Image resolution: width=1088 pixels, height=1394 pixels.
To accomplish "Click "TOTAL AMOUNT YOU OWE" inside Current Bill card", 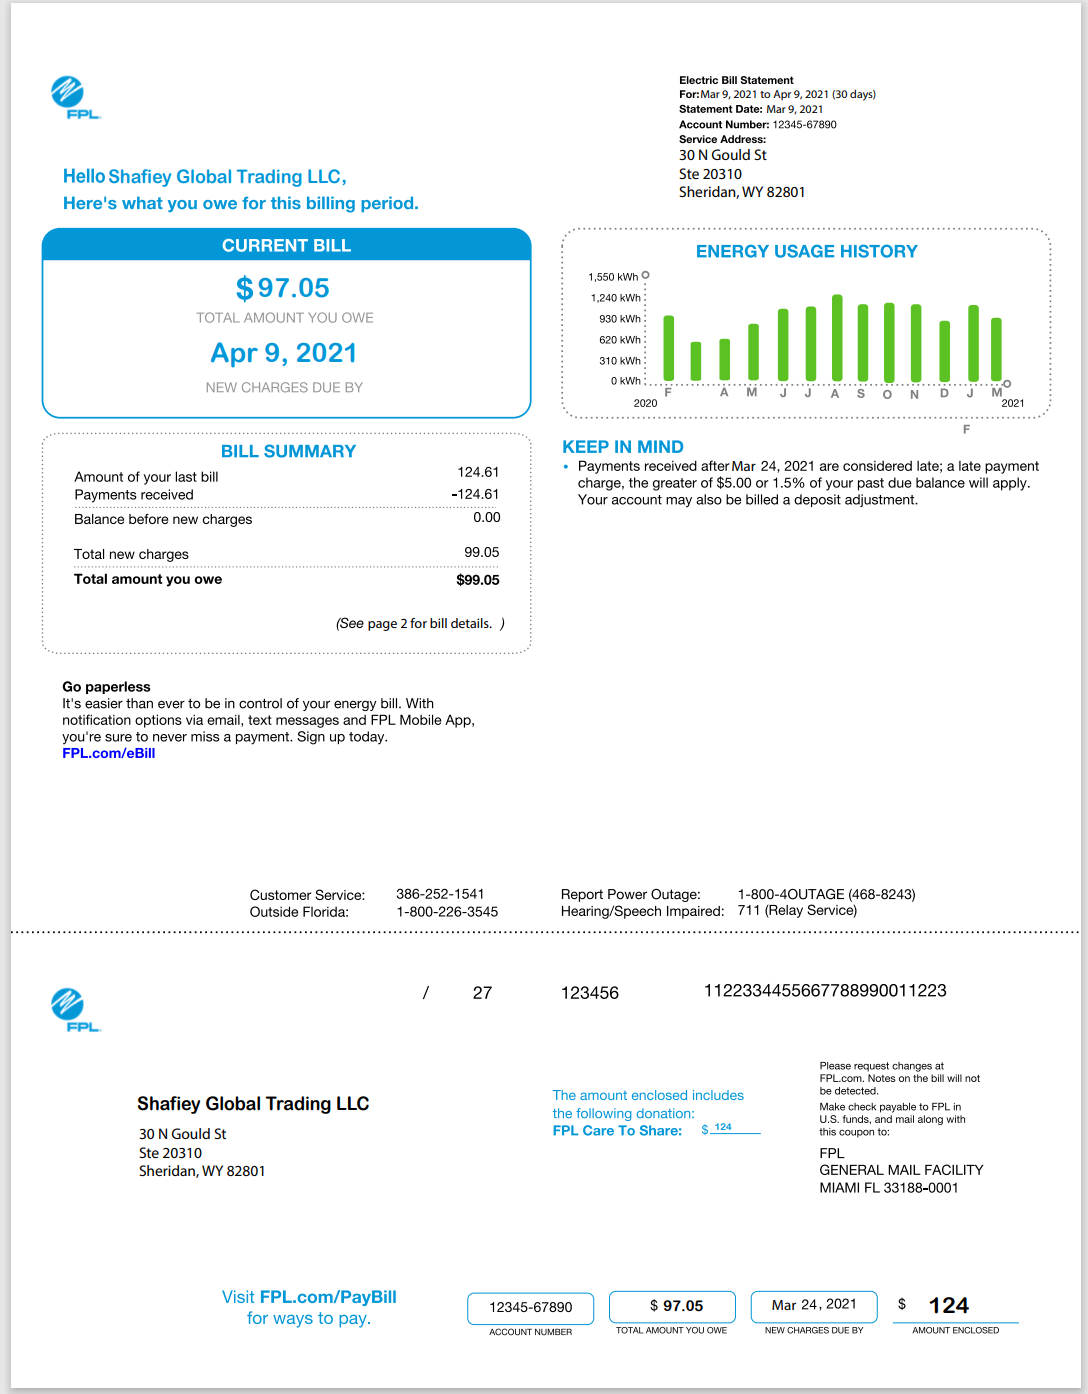I will (x=285, y=318).
